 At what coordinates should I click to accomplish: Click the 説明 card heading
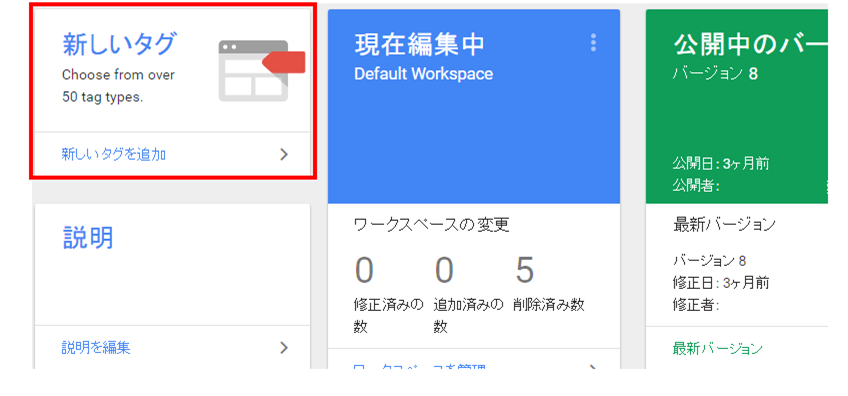(x=88, y=237)
